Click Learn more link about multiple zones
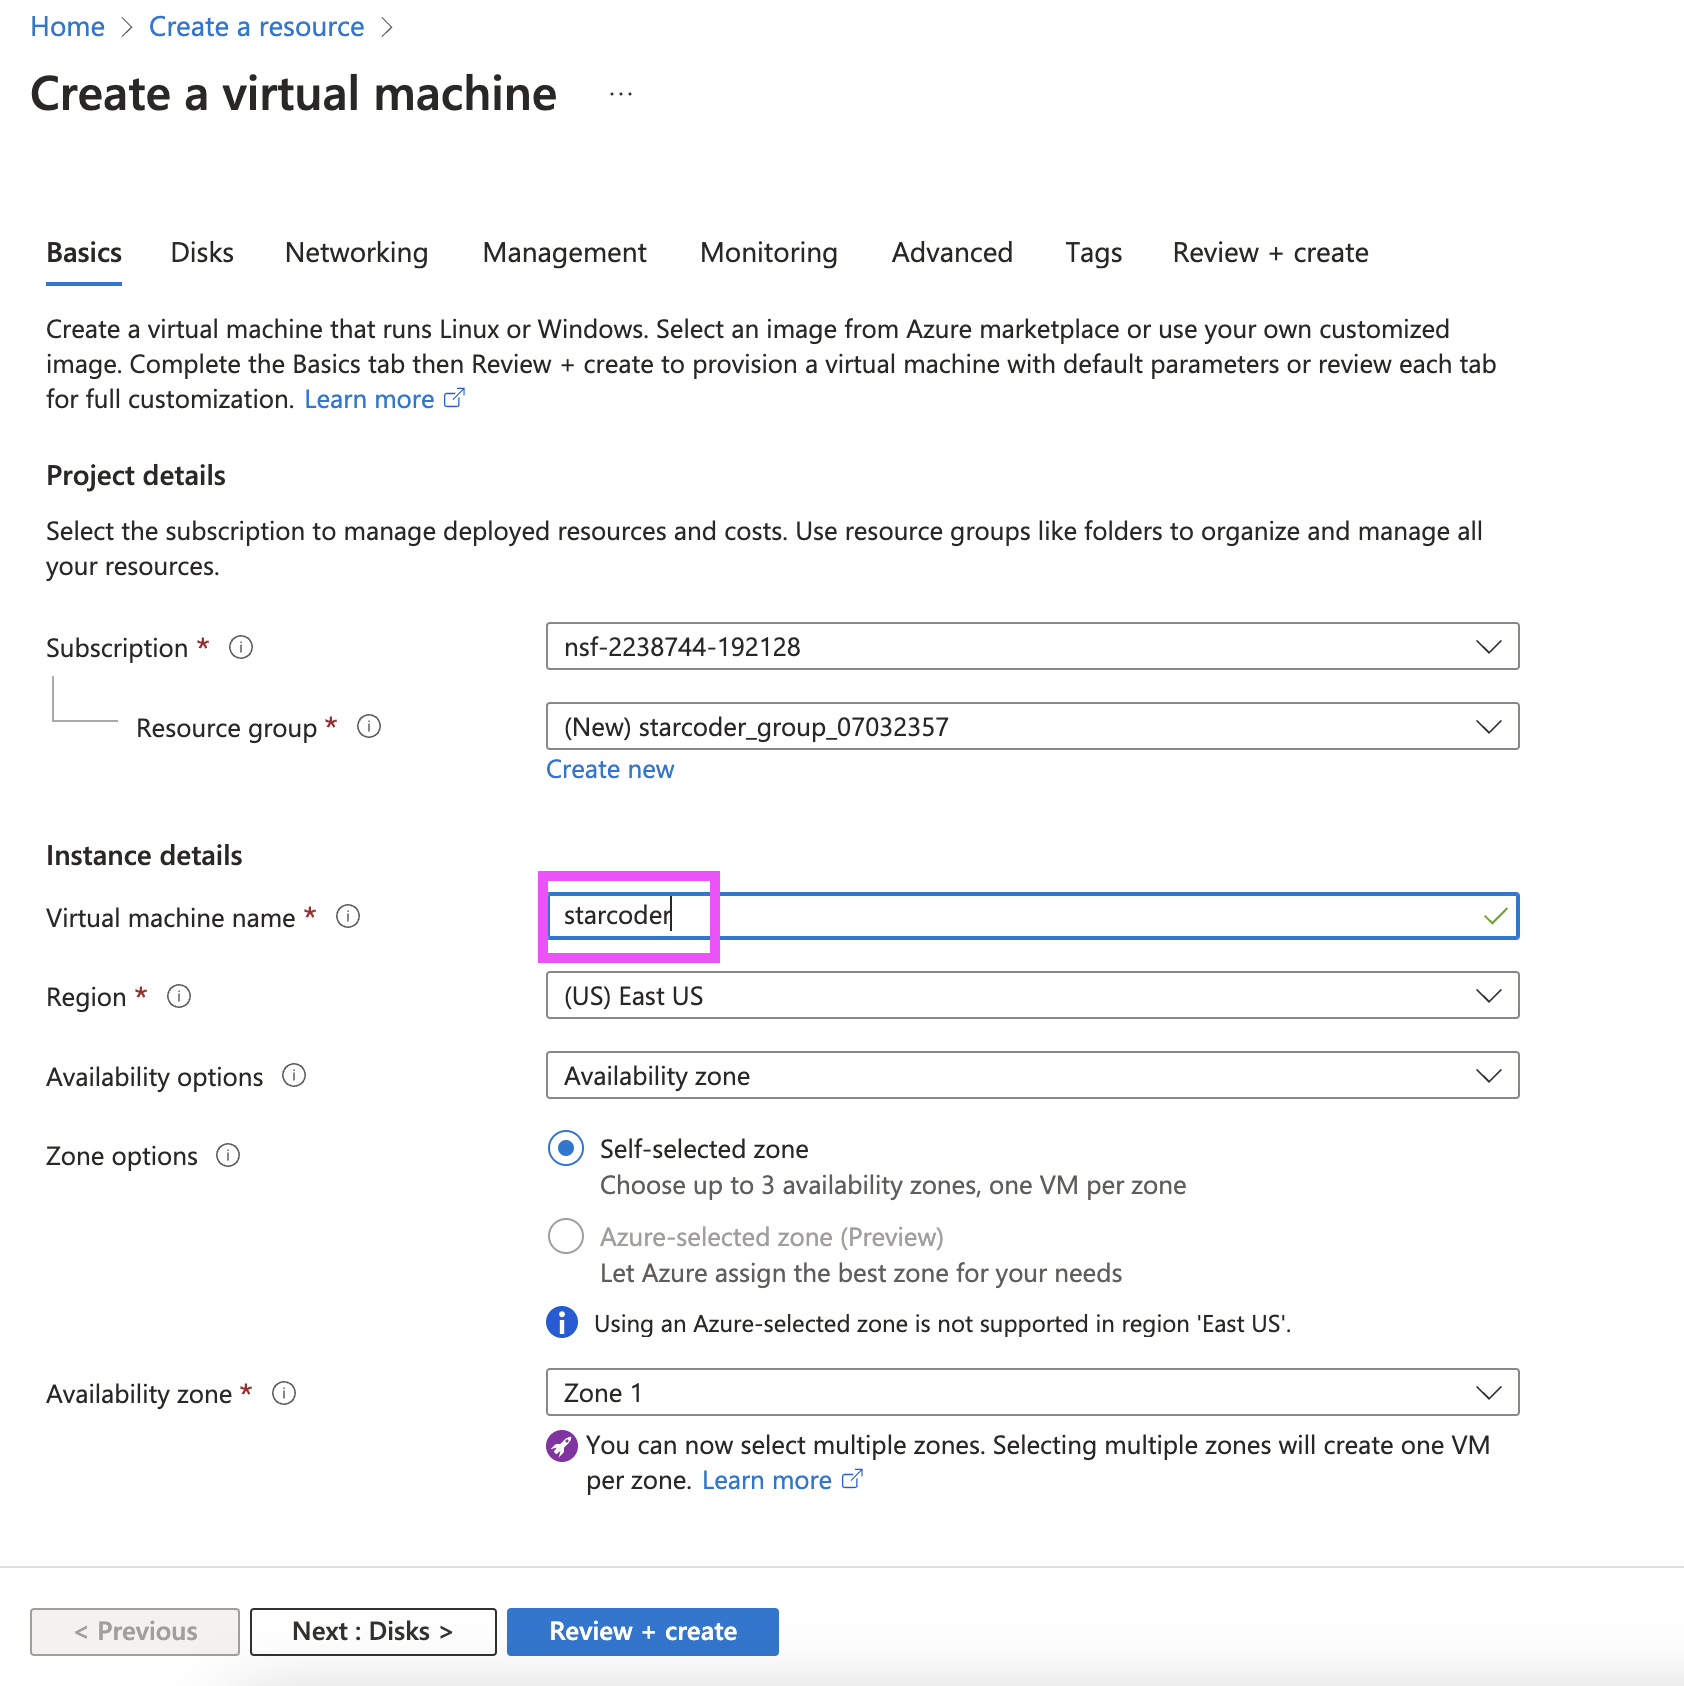The height and width of the screenshot is (1686, 1684). pyautogui.click(x=767, y=1480)
